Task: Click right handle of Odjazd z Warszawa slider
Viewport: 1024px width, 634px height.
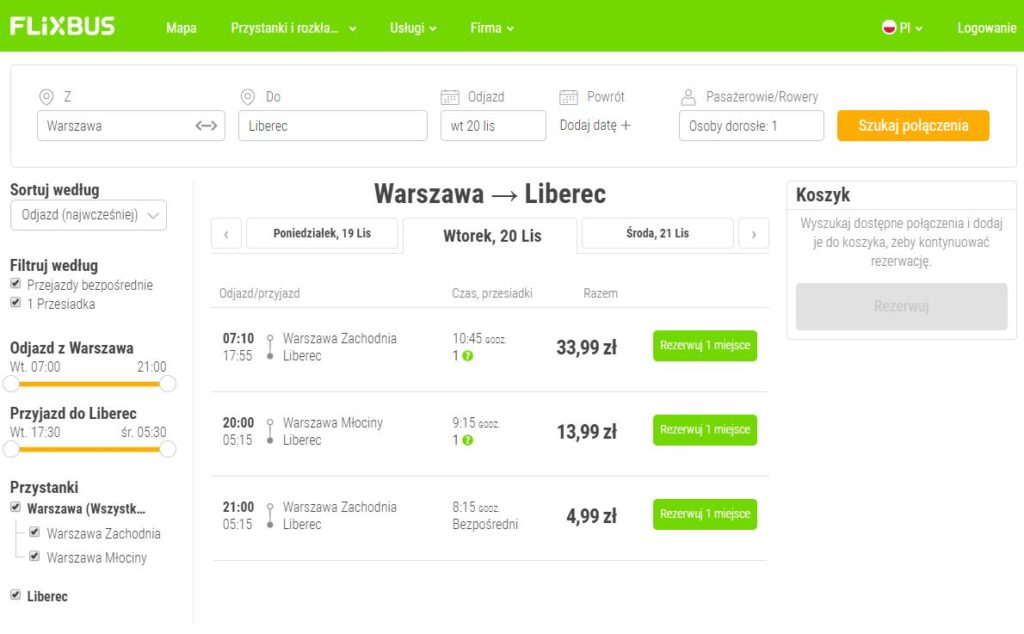Action: [168, 384]
